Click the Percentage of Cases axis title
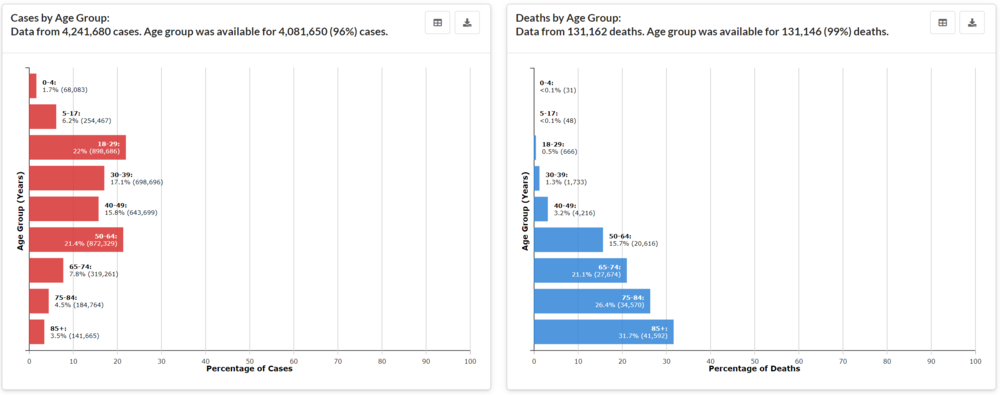The width and height of the screenshot is (1000, 395). click(x=249, y=369)
